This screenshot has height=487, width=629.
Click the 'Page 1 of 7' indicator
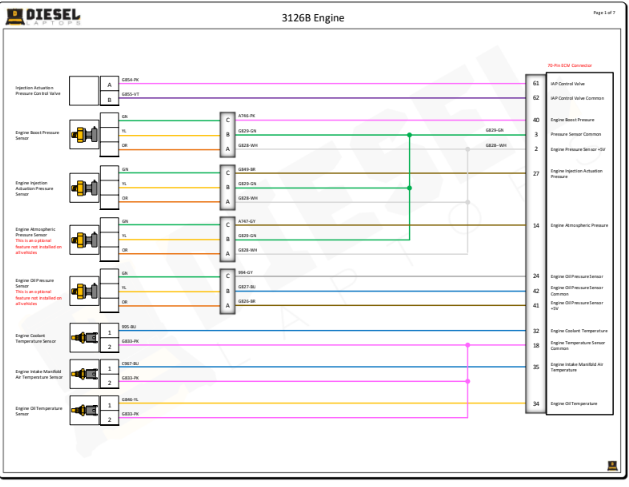604,13
